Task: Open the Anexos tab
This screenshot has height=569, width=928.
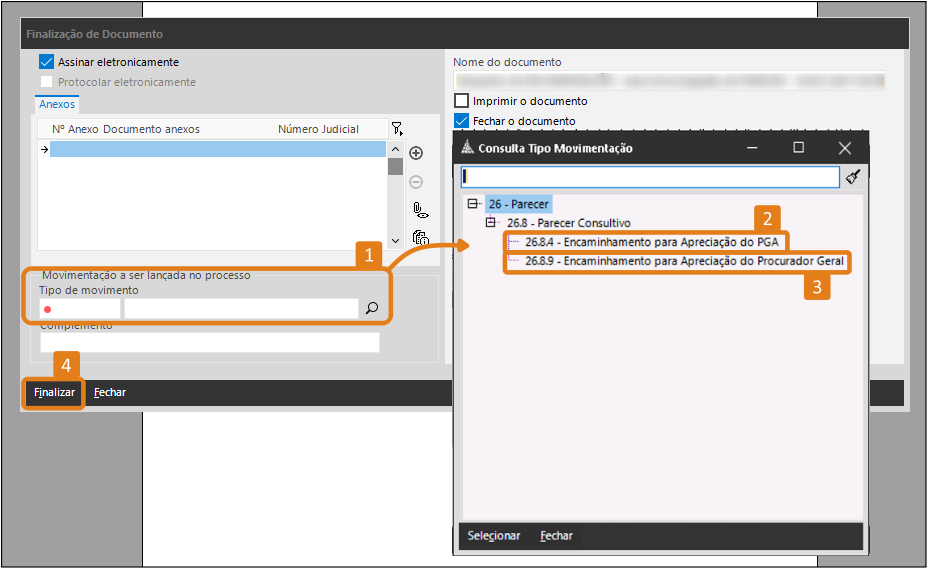Action: coord(57,104)
